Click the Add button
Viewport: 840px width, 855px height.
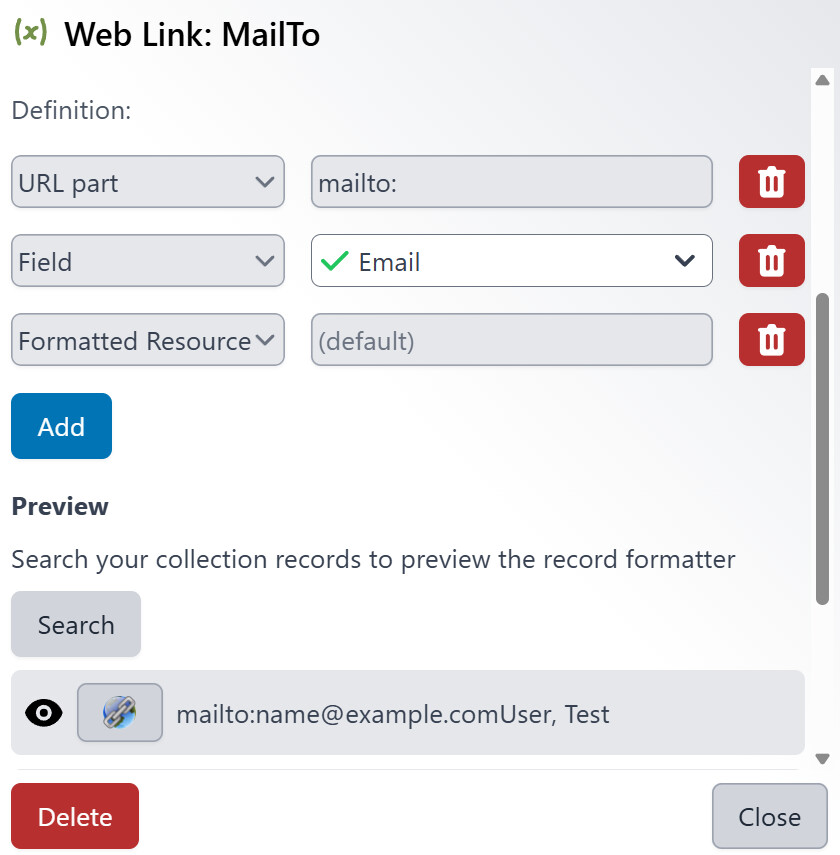coord(62,426)
